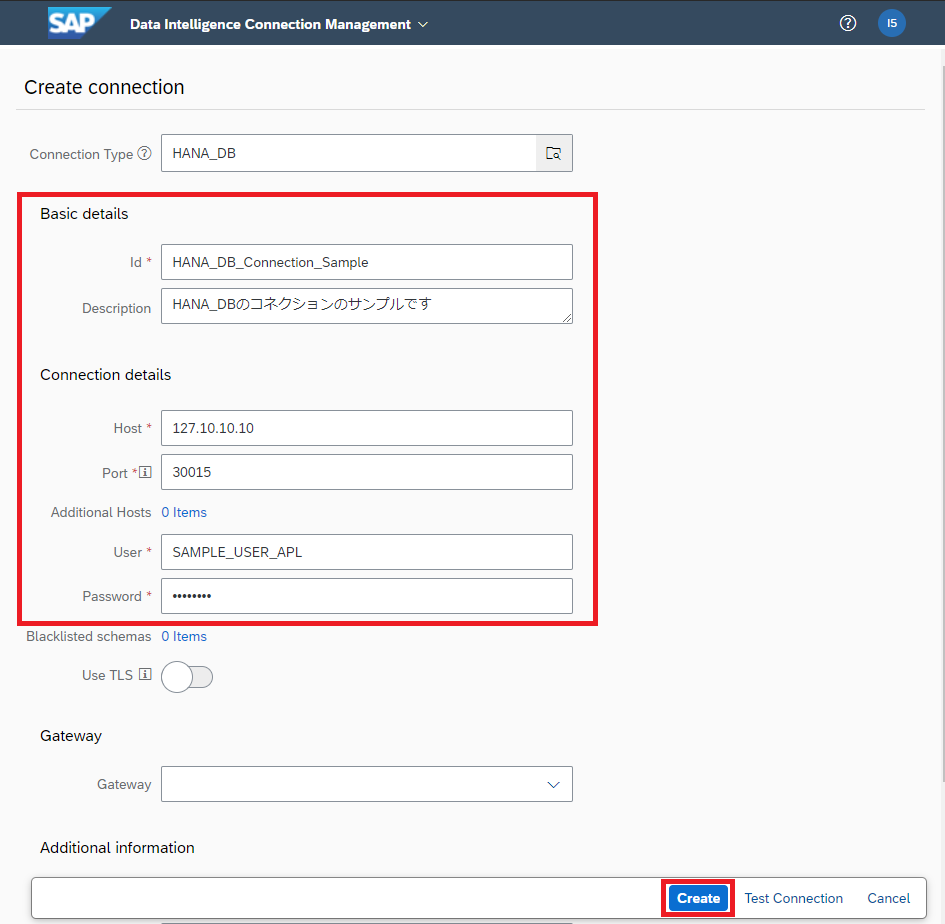Open the user profile avatar
Screen dimensions: 945x924
(x=891, y=23)
